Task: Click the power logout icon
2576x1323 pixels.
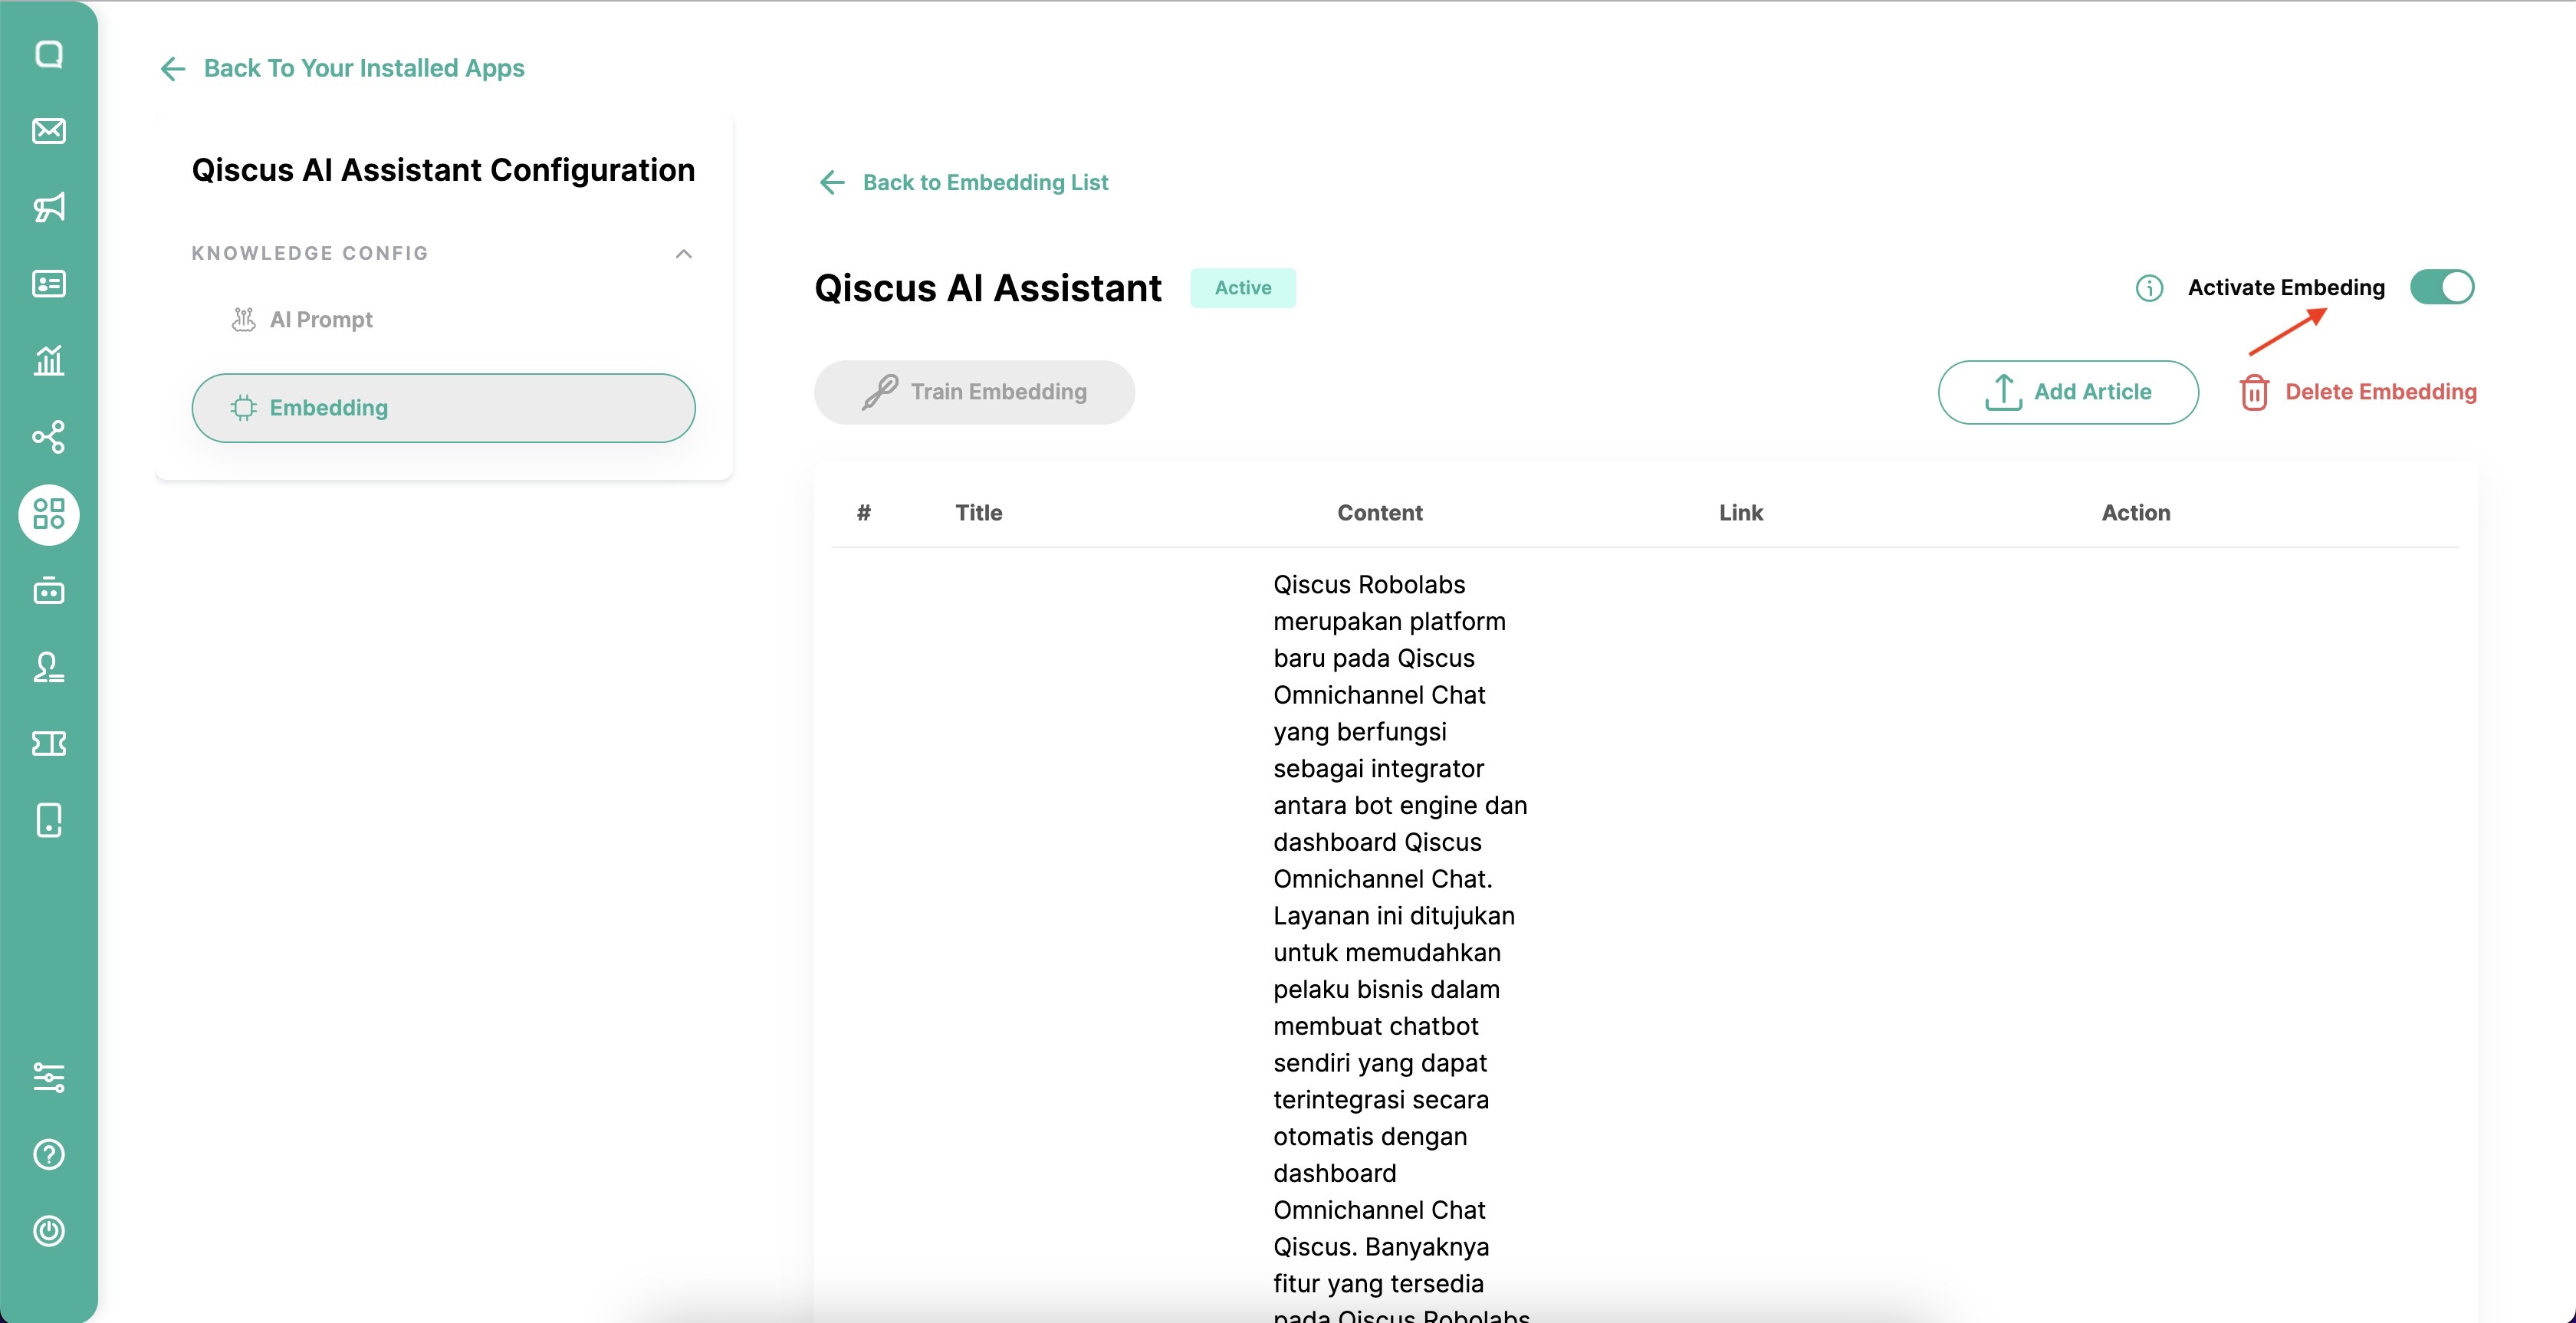Action: point(49,1230)
